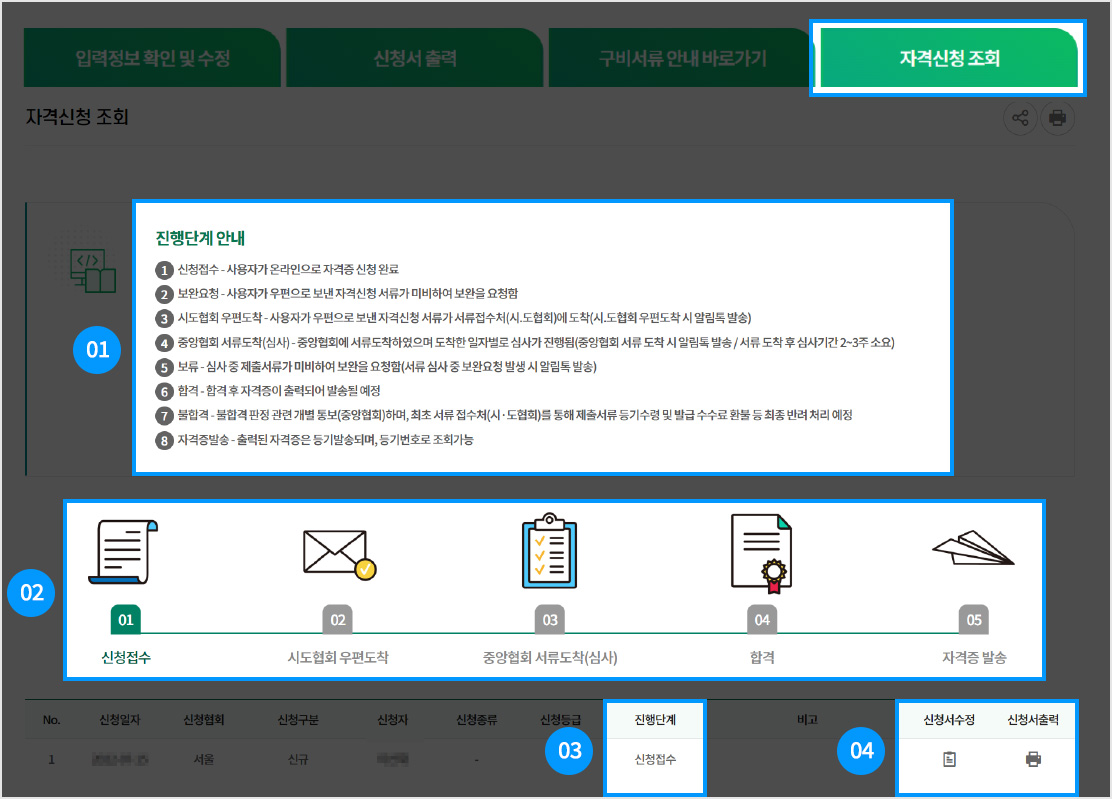Switch to the 신청서 출력 tab
This screenshot has height=799, width=1112.
pos(414,58)
